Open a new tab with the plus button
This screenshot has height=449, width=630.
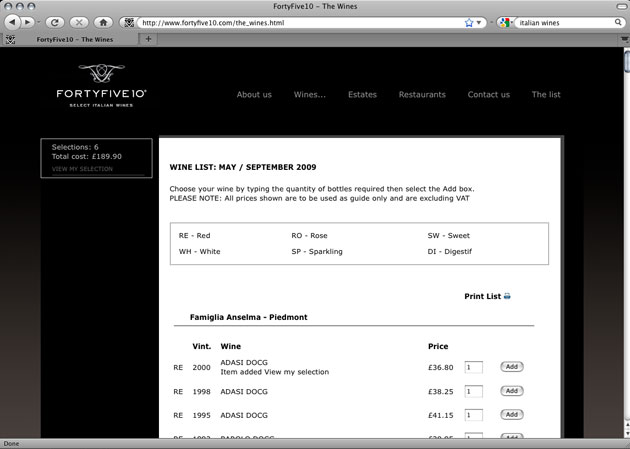(x=148, y=39)
